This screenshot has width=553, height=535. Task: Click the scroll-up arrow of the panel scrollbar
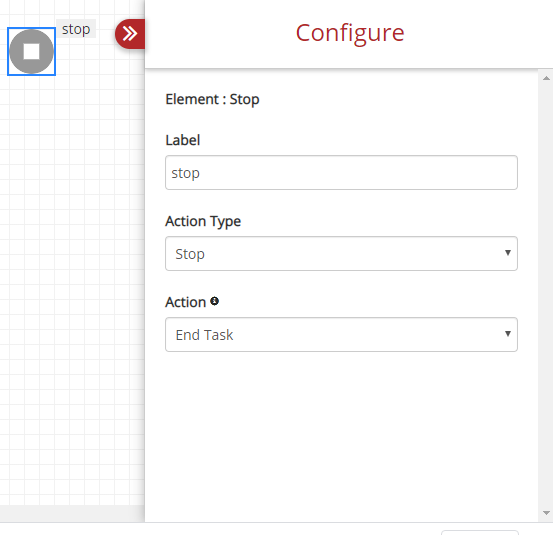coord(546,78)
